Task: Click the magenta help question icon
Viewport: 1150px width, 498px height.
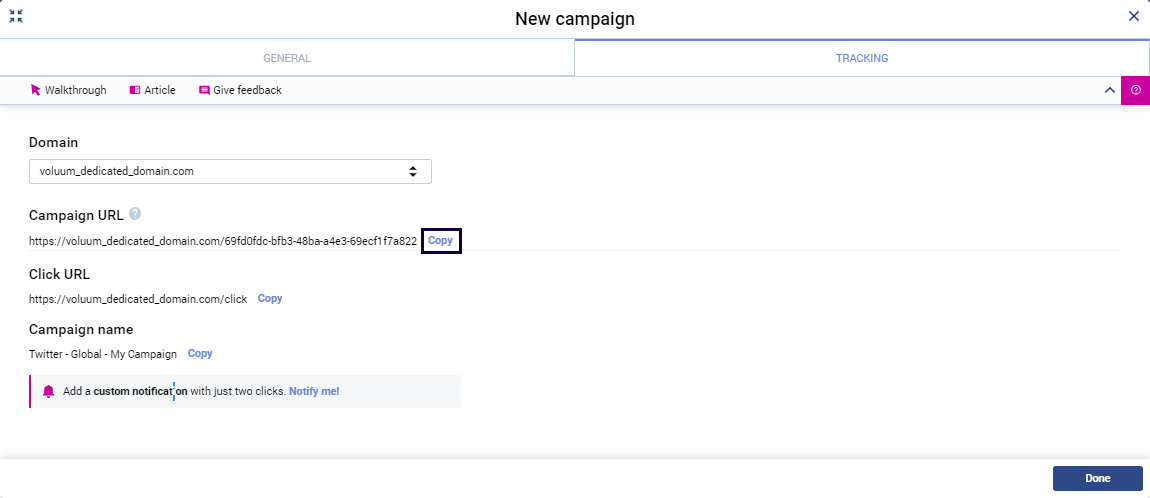Action: click(x=1136, y=90)
